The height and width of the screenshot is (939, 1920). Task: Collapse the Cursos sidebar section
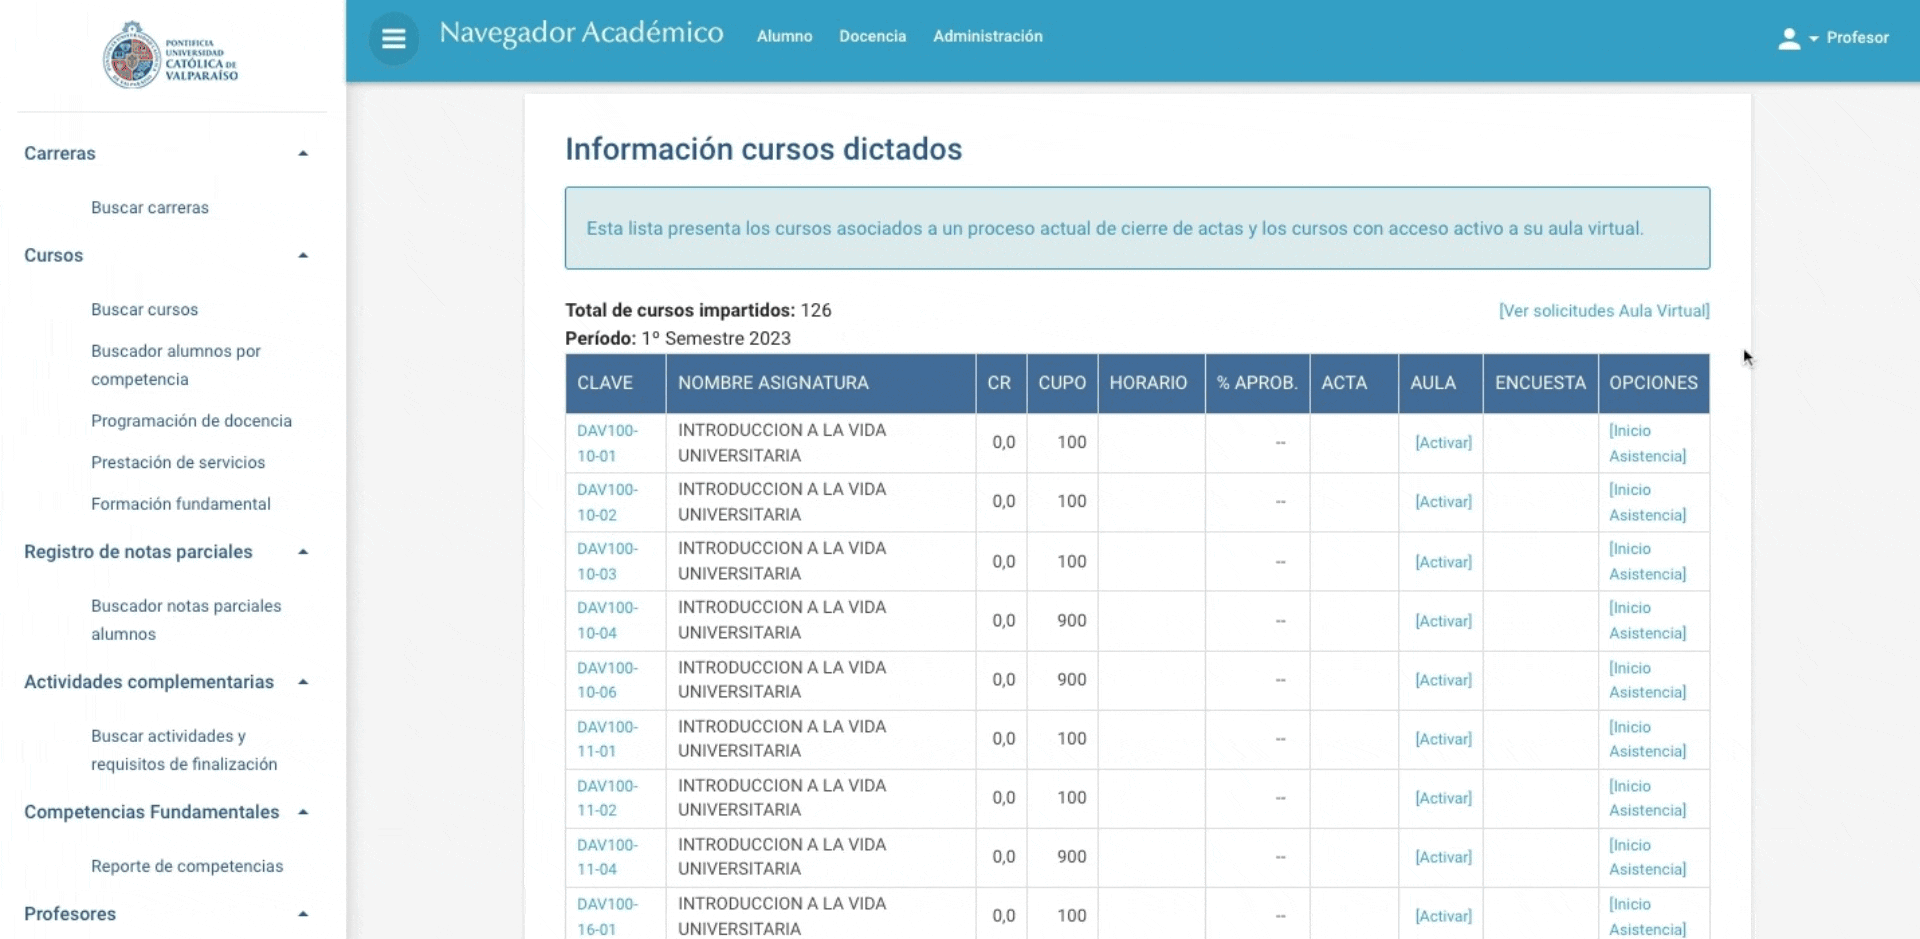[x=303, y=255]
